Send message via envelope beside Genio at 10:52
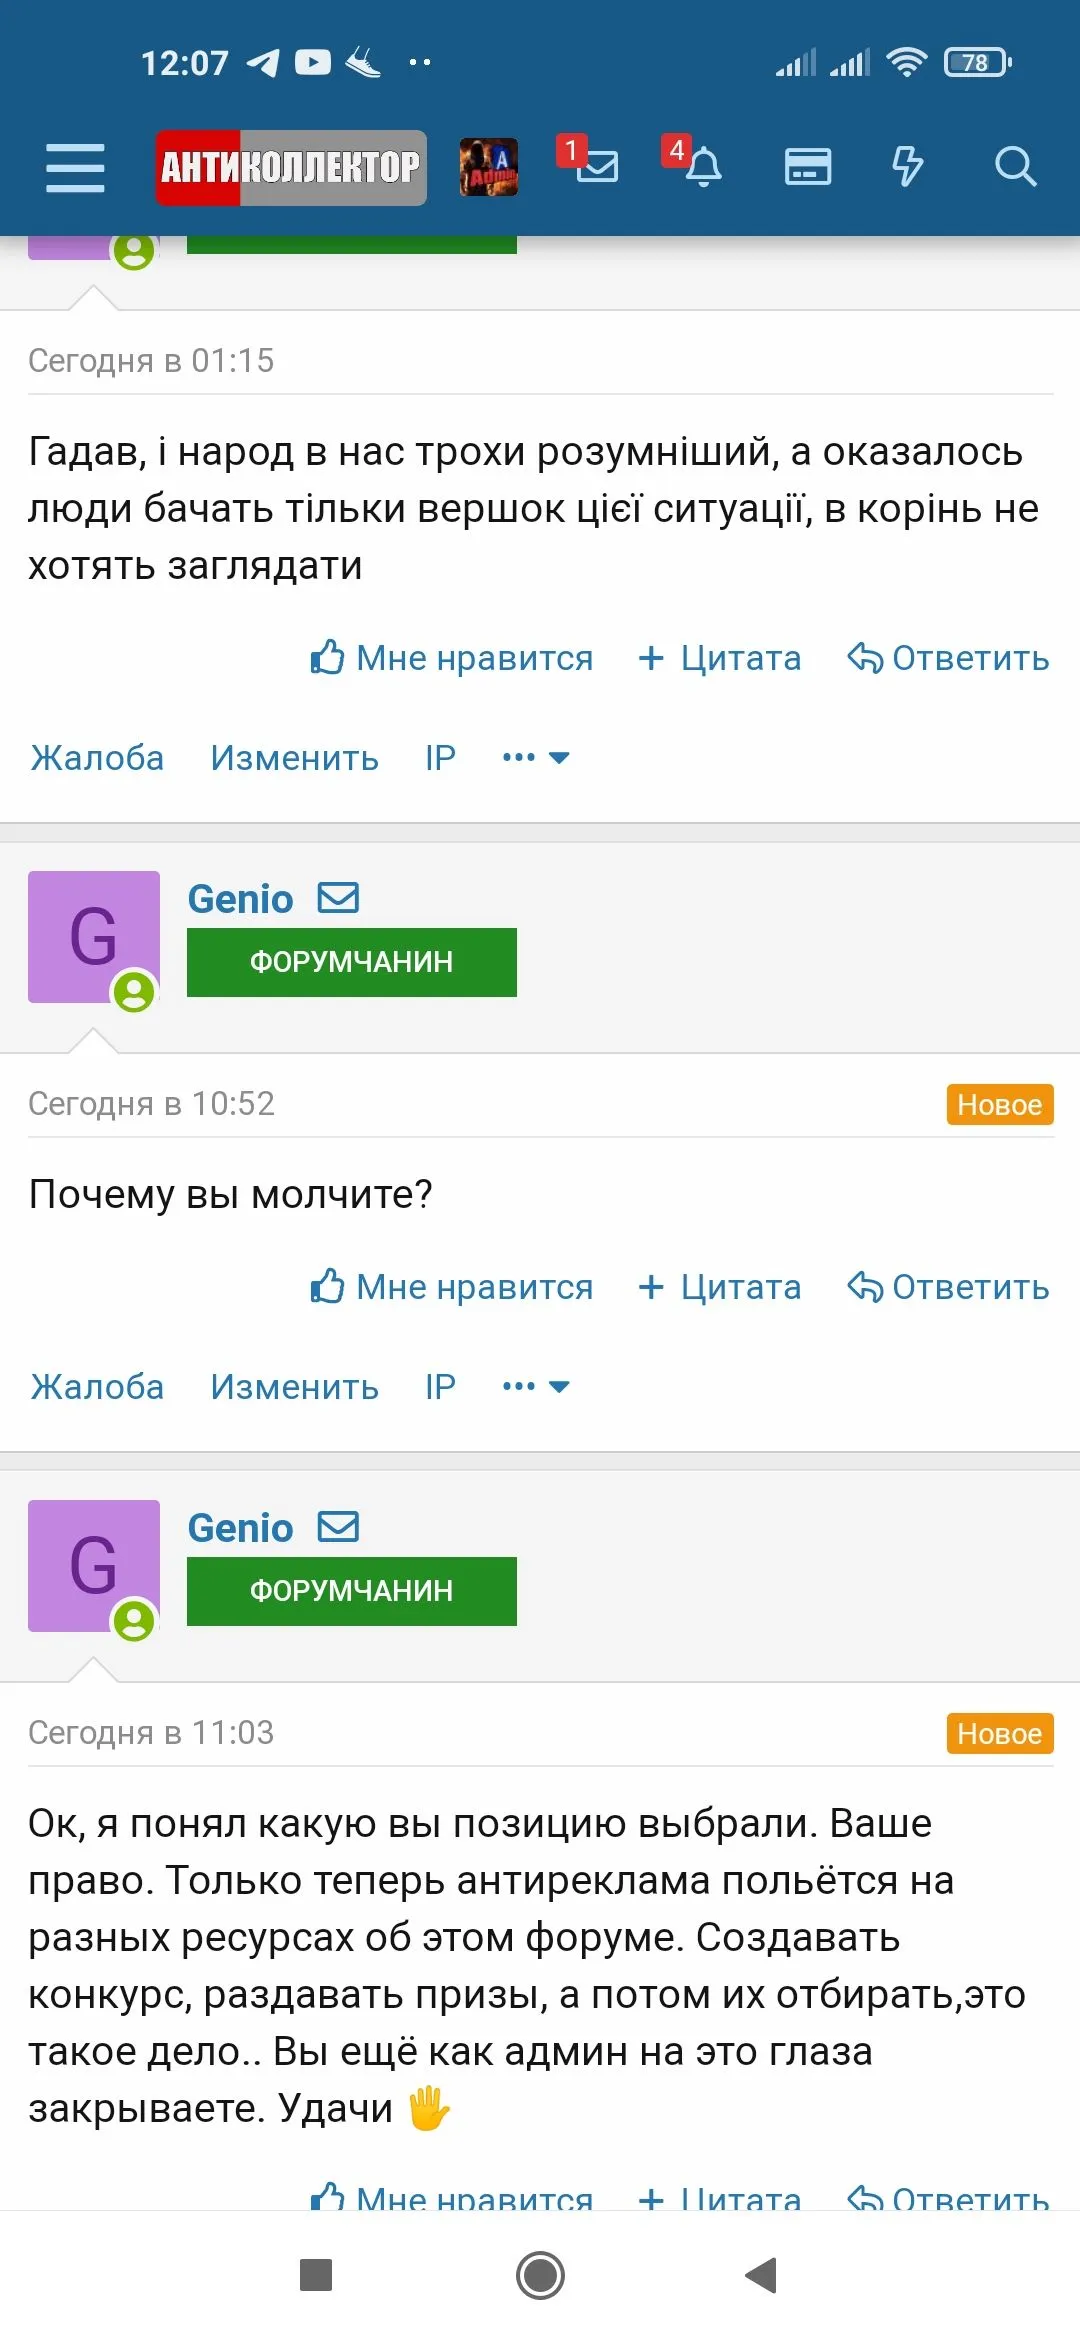The width and height of the screenshot is (1080, 2340). click(338, 898)
